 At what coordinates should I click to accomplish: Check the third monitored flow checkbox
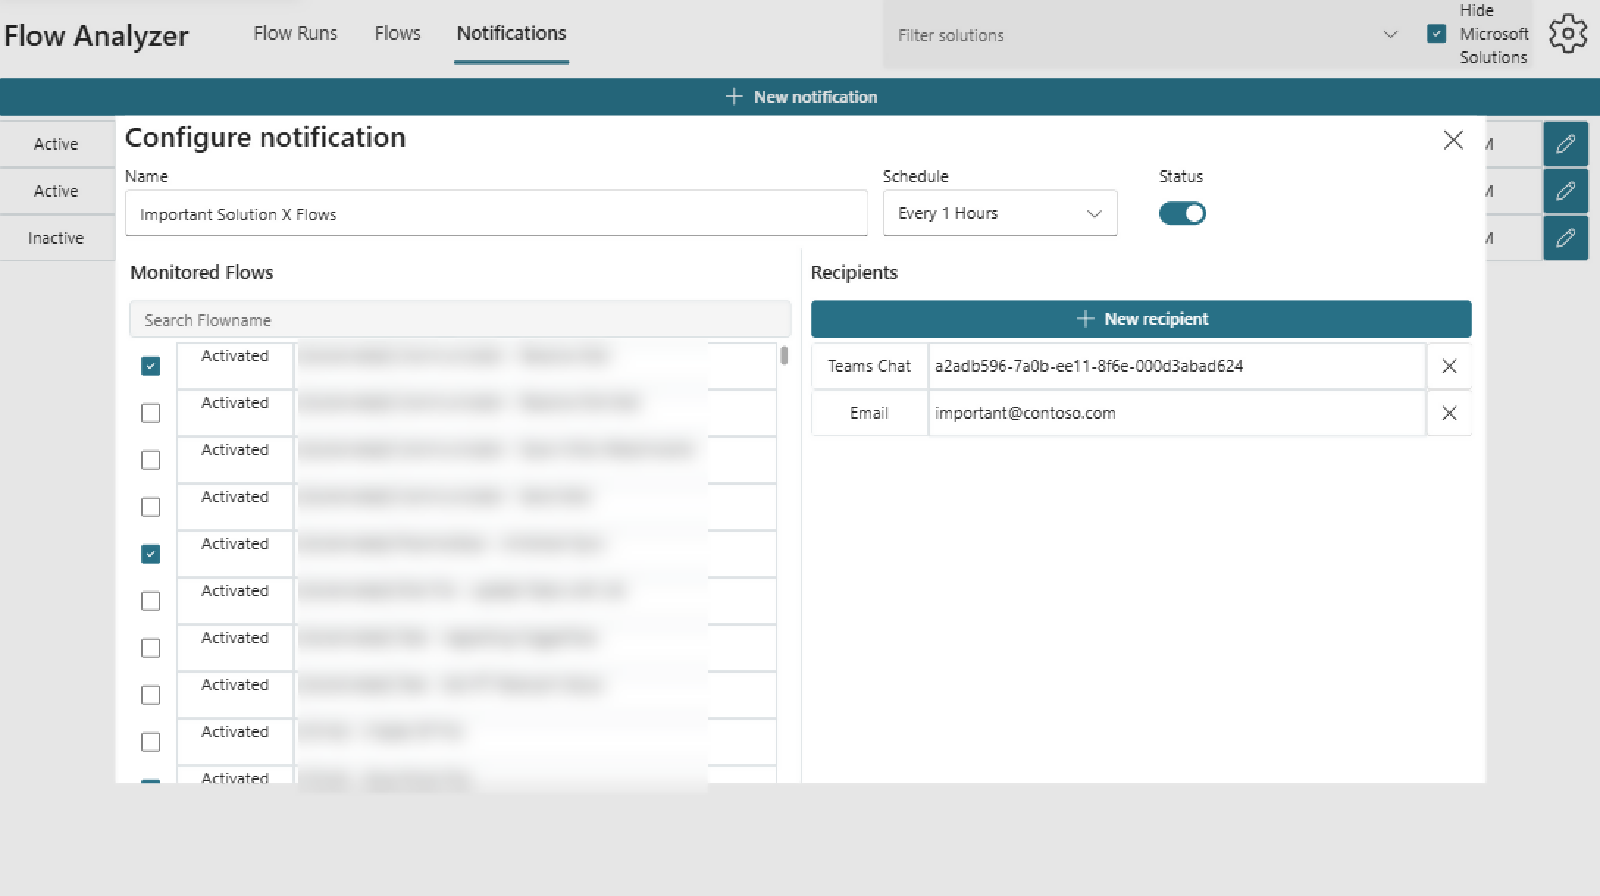[x=151, y=460]
